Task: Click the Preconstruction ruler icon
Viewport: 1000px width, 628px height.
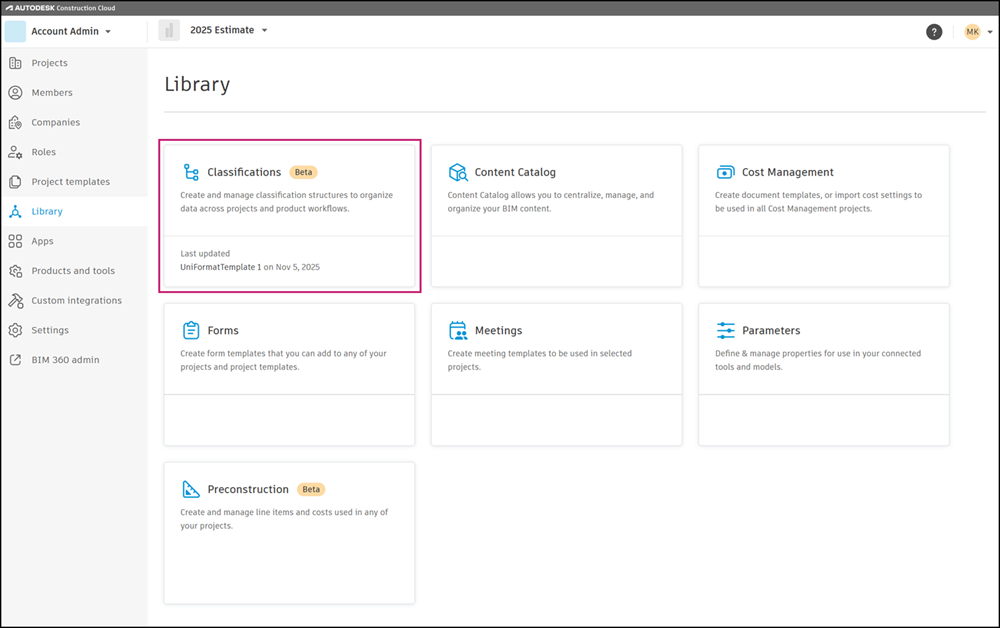Action: (191, 489)
